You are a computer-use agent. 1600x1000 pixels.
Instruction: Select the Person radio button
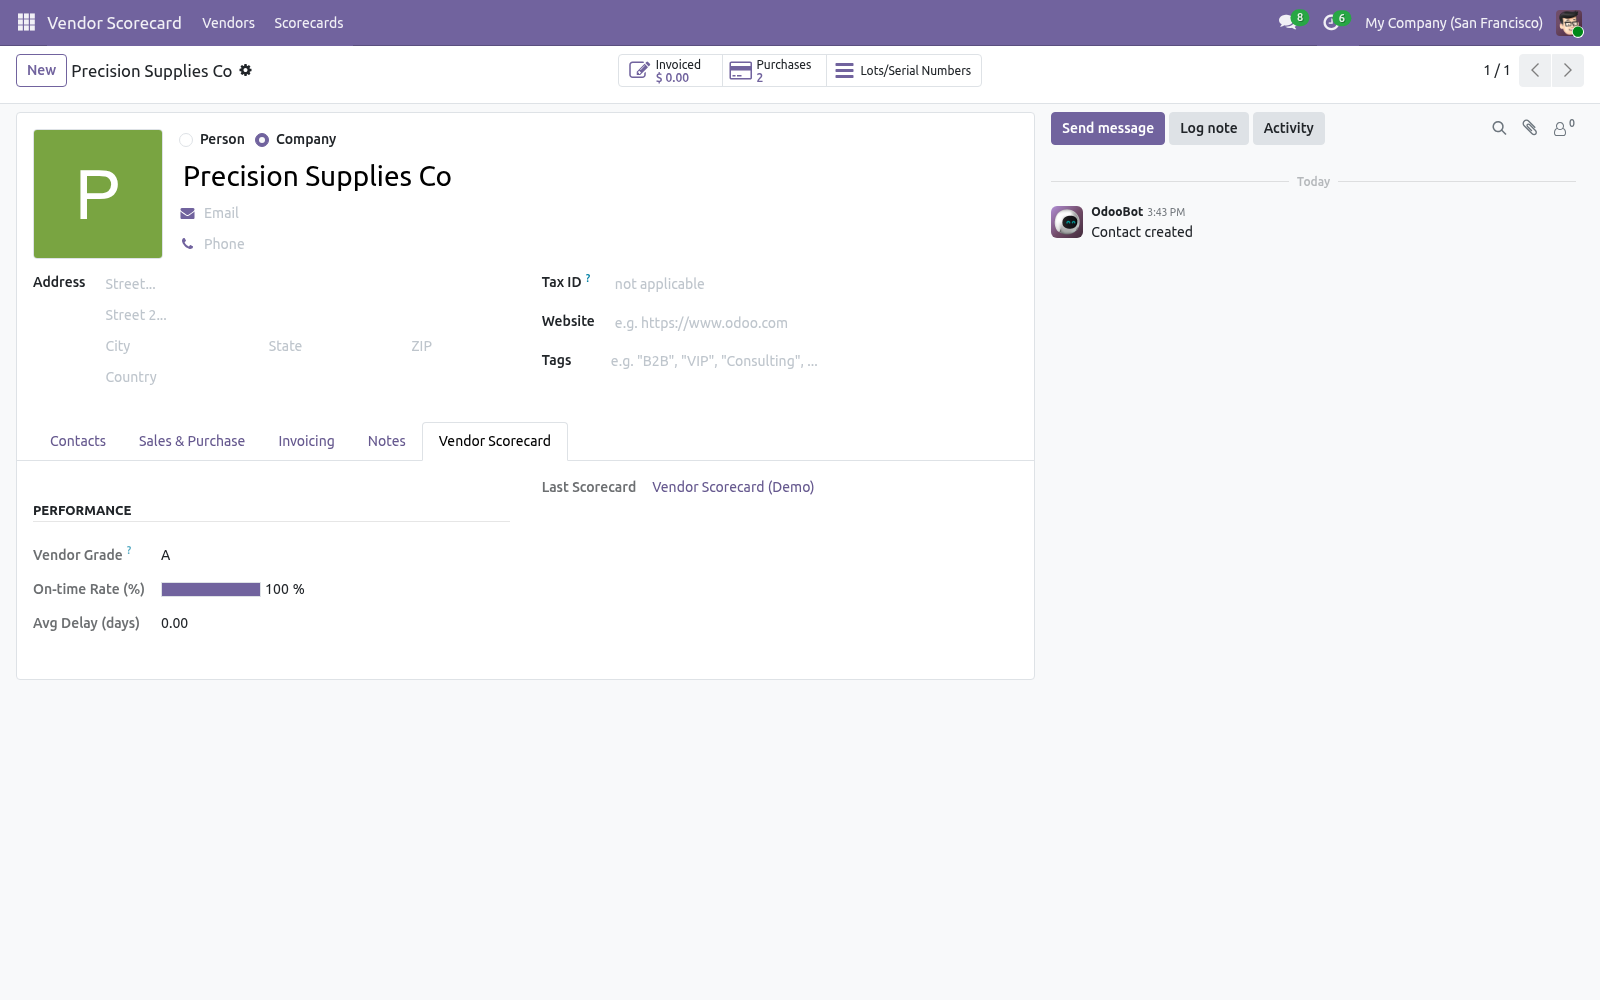click(186, 140)
